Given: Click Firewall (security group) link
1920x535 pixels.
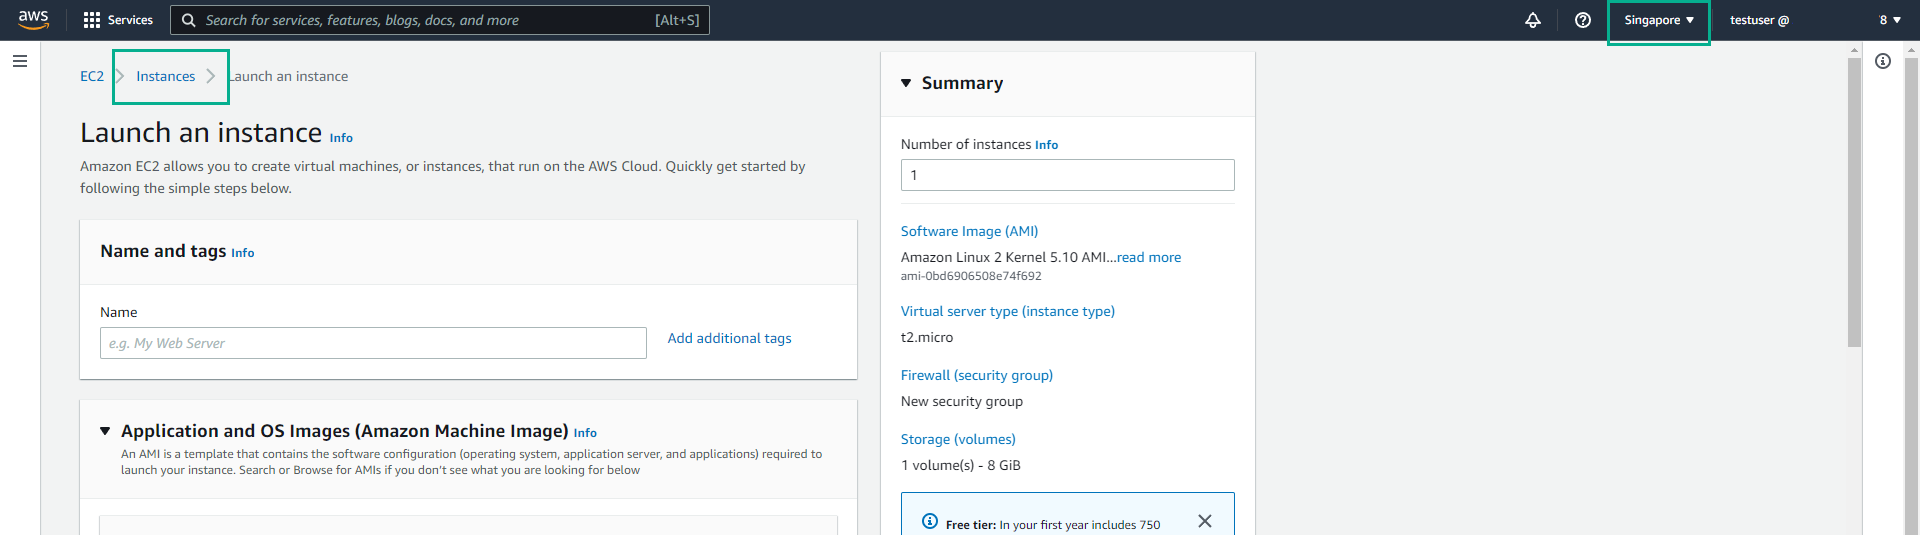Looking at the screenshot, I should [977, 375].
